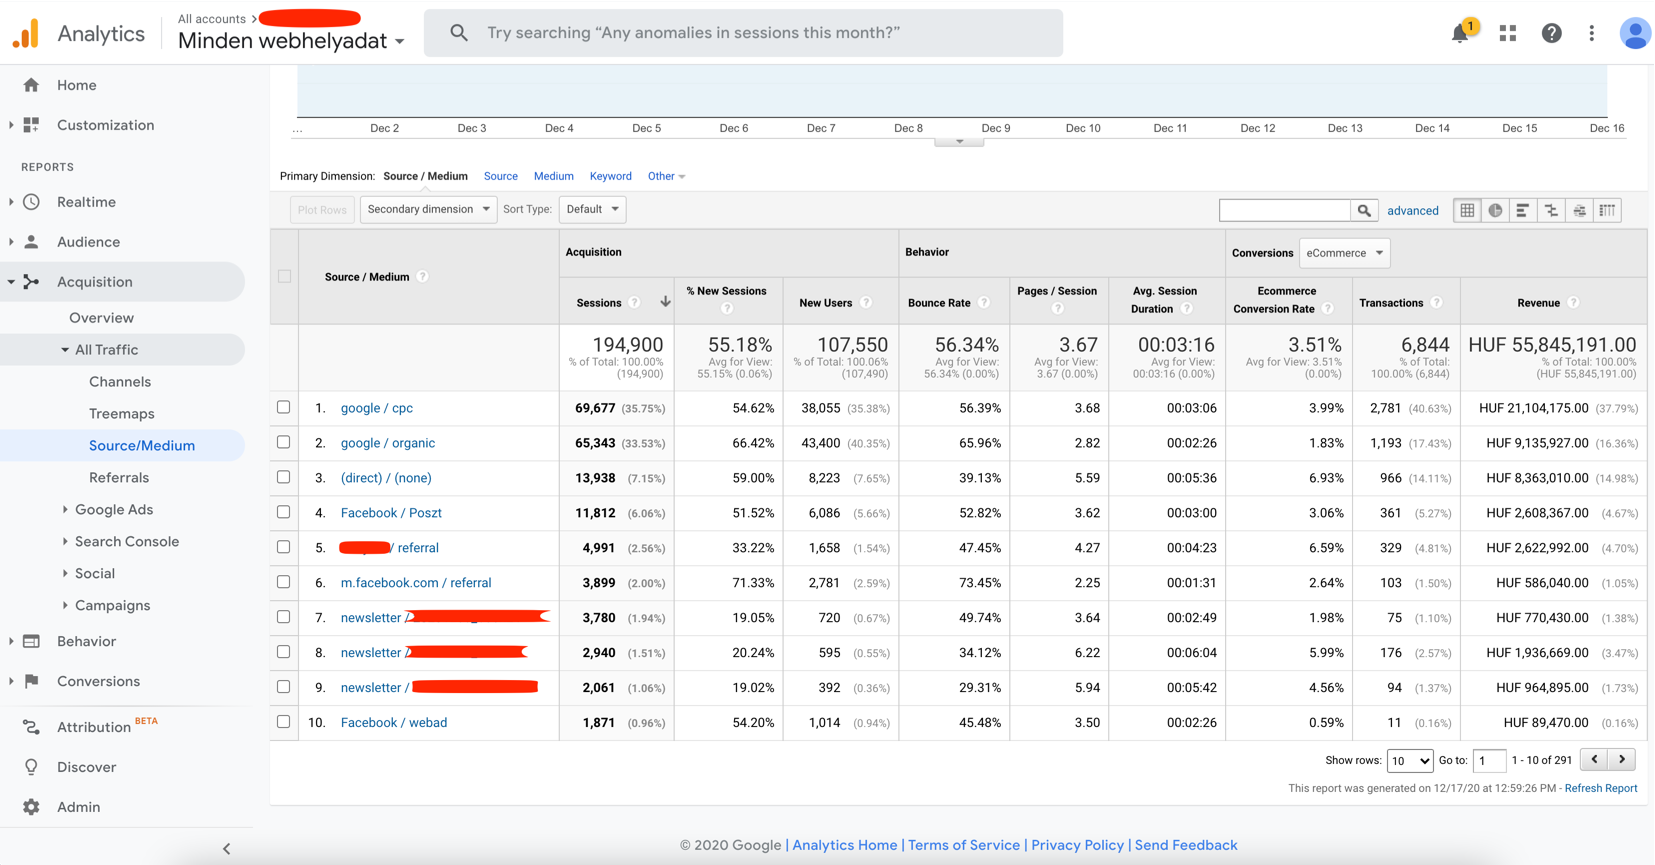Image resolution: width=1655 pixels, height=865 pixels.
Task: Switch primary dimension to Keyword
Action: (610, 176)
